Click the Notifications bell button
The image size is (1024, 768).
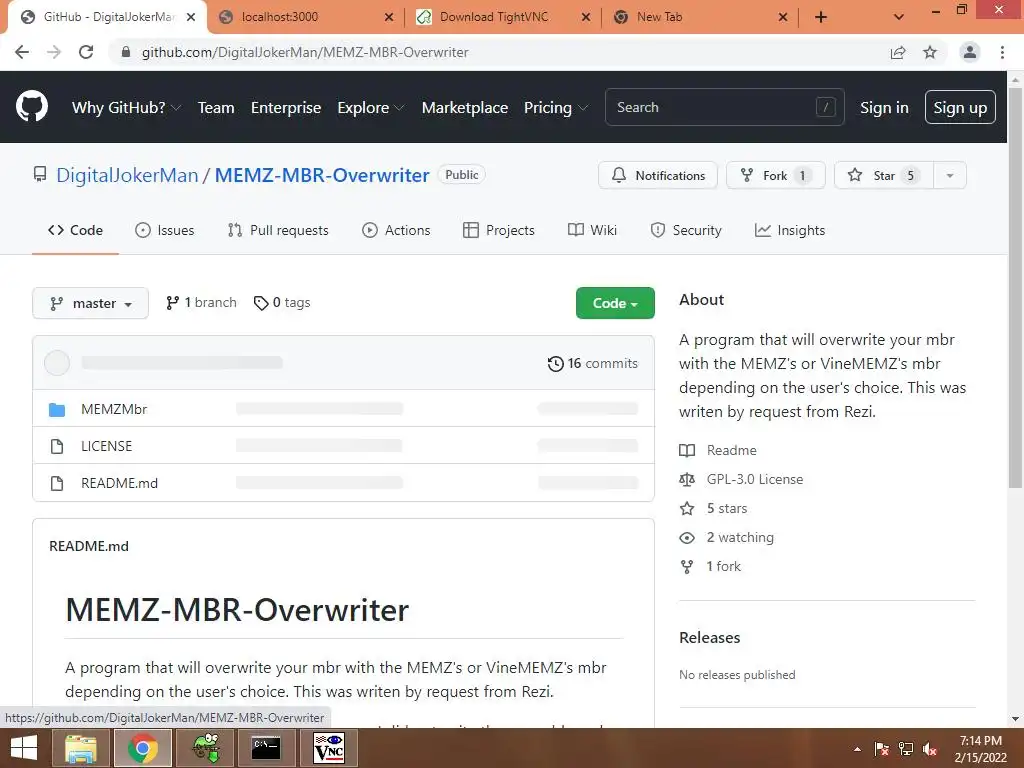tap(658, 175)
